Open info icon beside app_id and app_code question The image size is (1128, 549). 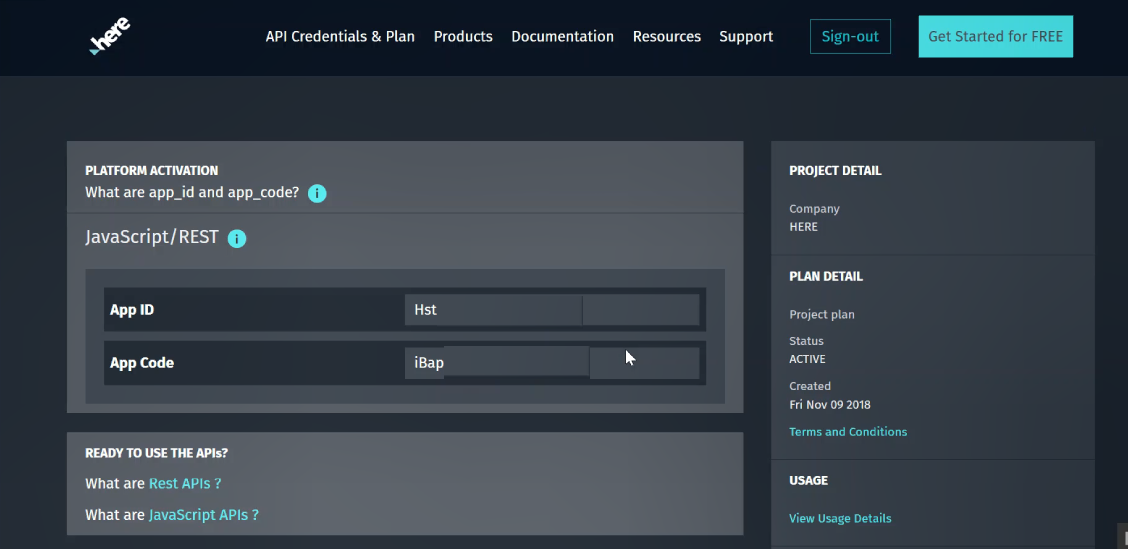point(317,193)
